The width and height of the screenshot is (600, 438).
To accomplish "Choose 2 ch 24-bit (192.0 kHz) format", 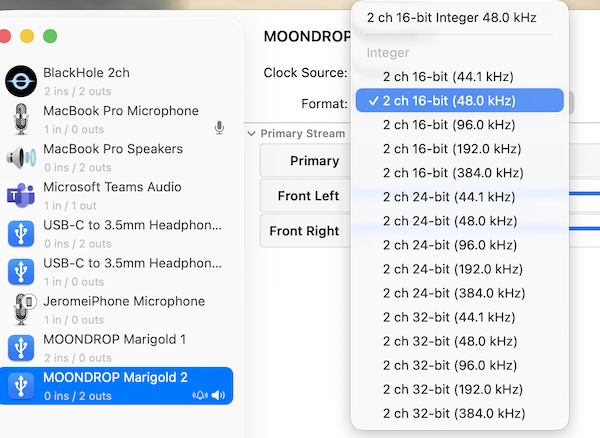I will [x=460, y=269].
